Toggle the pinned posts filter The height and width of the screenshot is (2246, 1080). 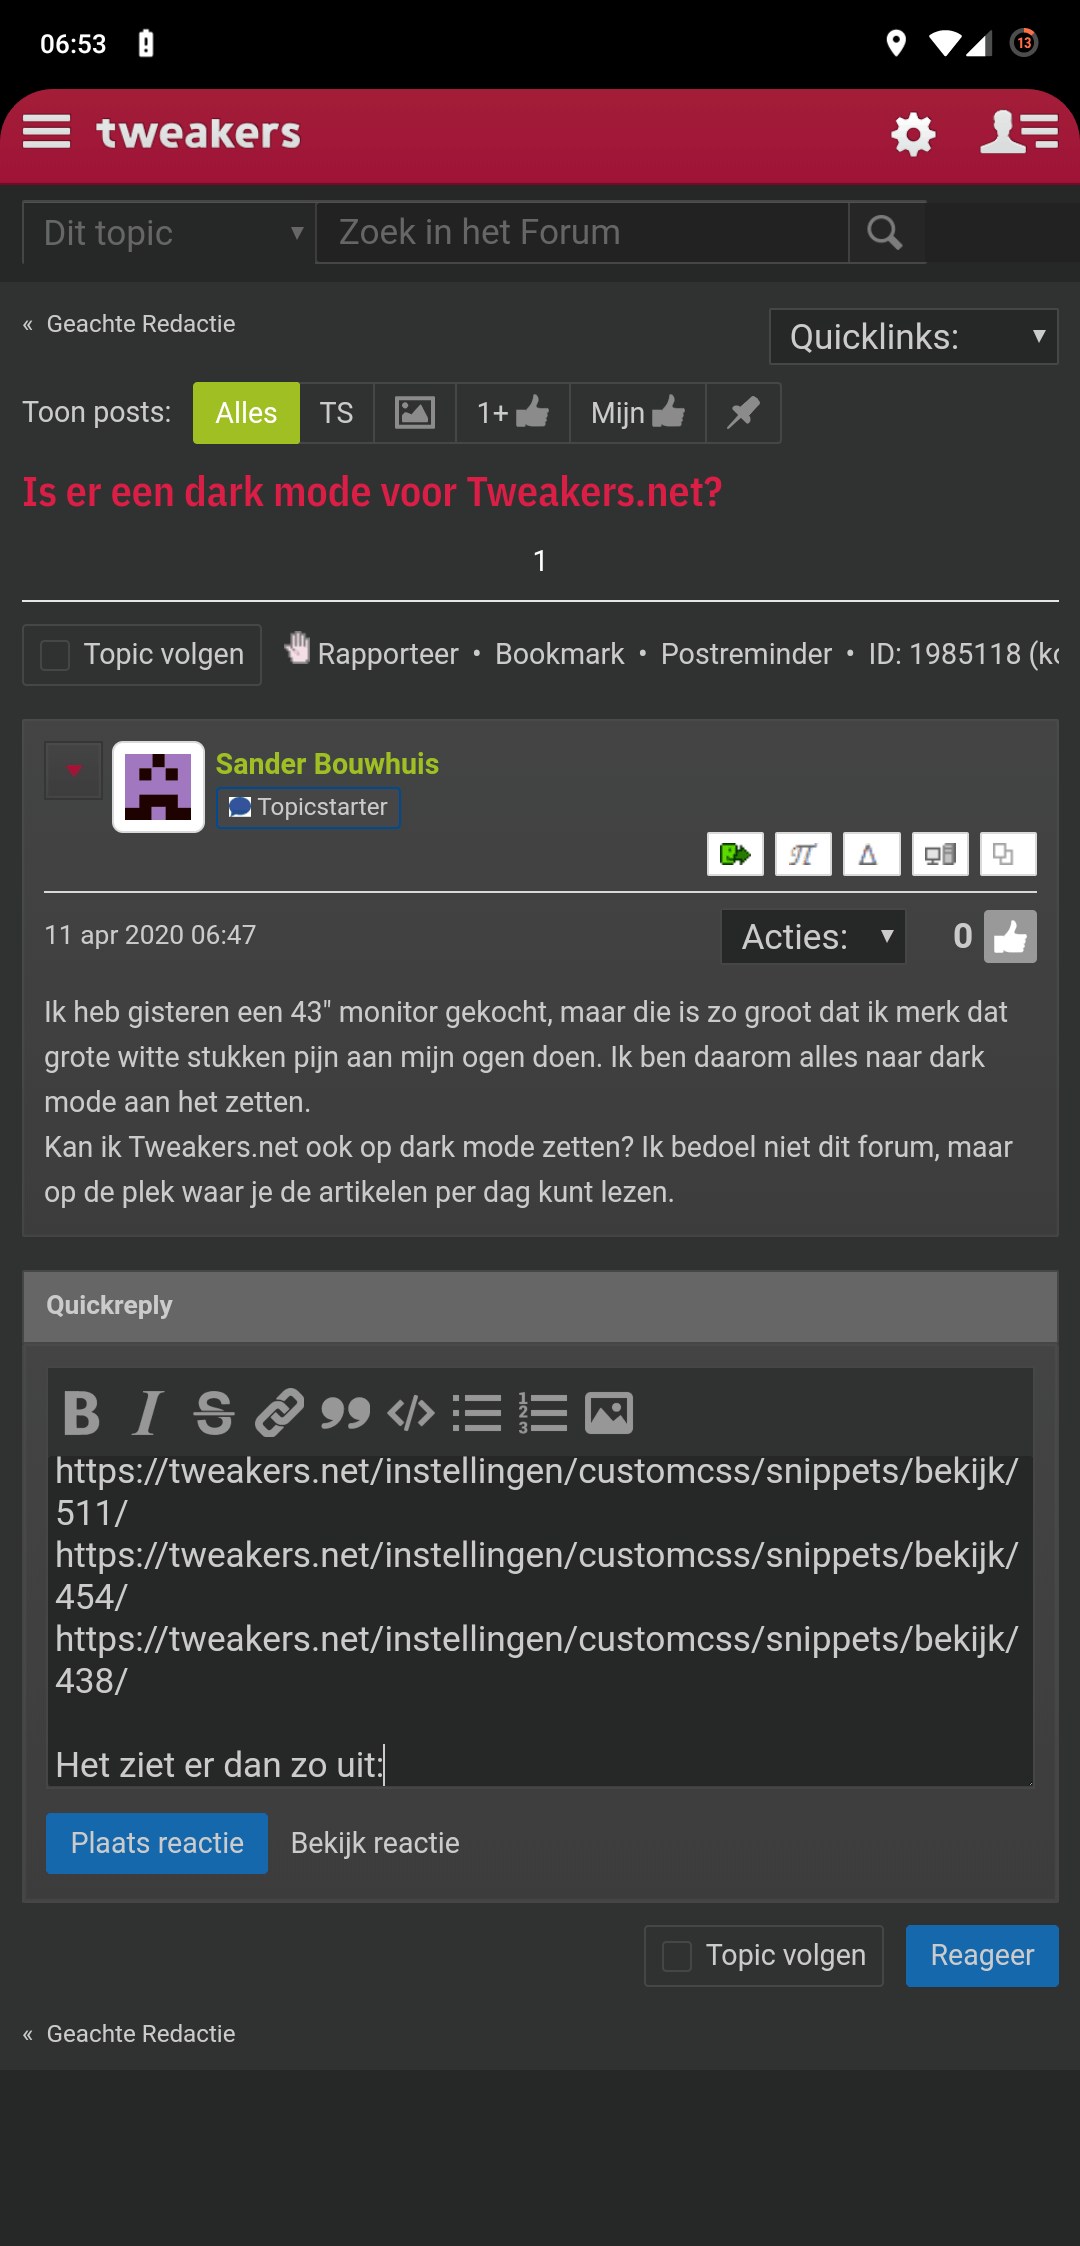pyautogui.click(x=743, y=413)
